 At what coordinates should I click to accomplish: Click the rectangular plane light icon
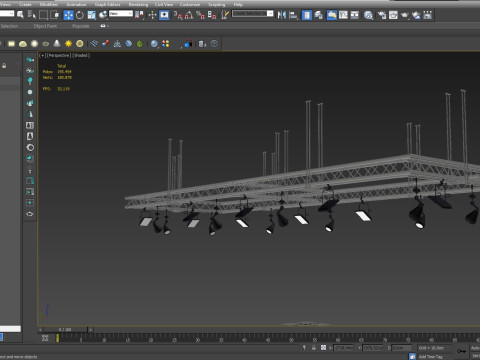pyautogui.click(x=11, y=44)
